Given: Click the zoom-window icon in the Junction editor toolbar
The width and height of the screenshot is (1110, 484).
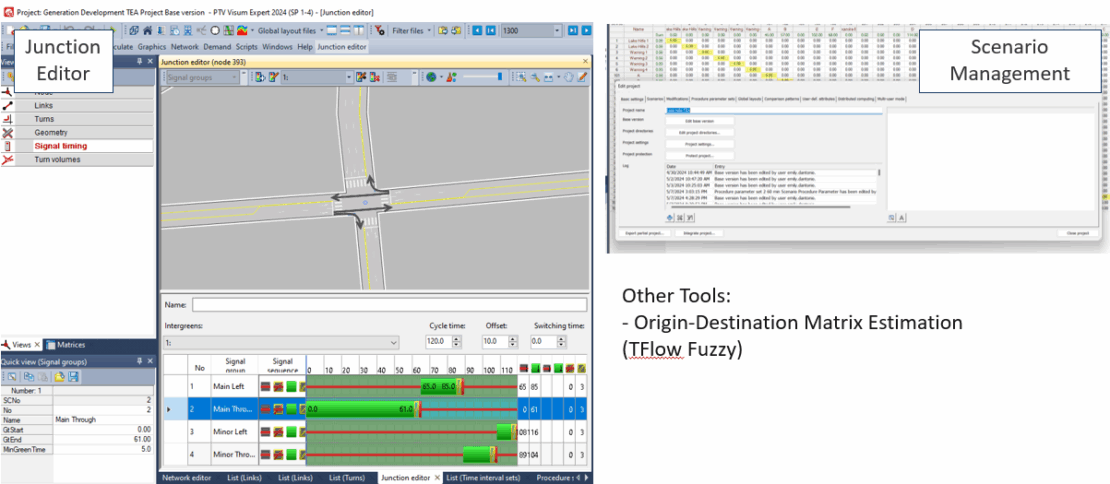Looking at the screenshot, I should [x=522, y=77].
